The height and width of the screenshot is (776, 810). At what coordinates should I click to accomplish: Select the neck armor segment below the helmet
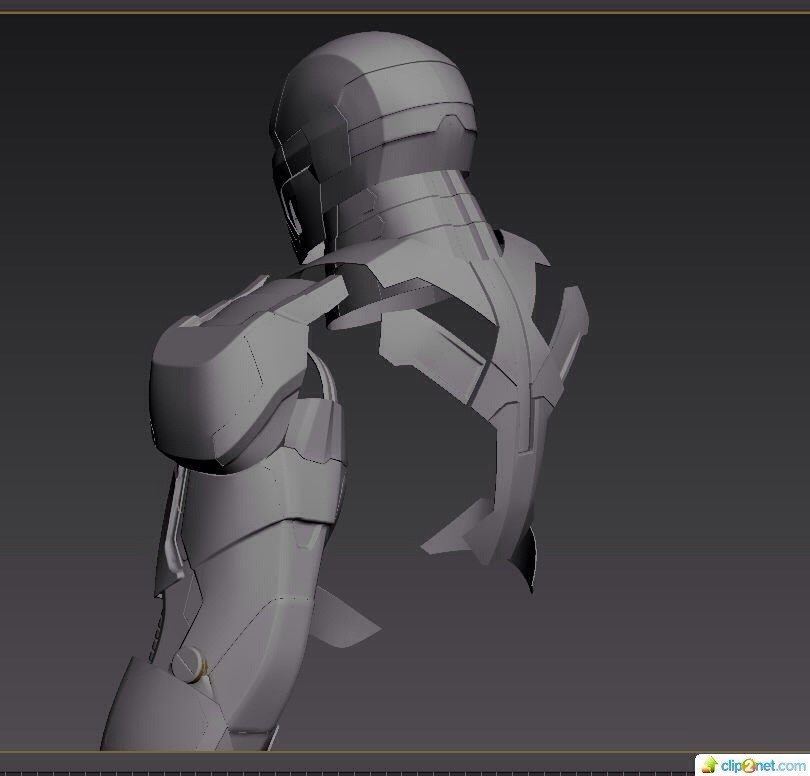[x=413, y=212]
